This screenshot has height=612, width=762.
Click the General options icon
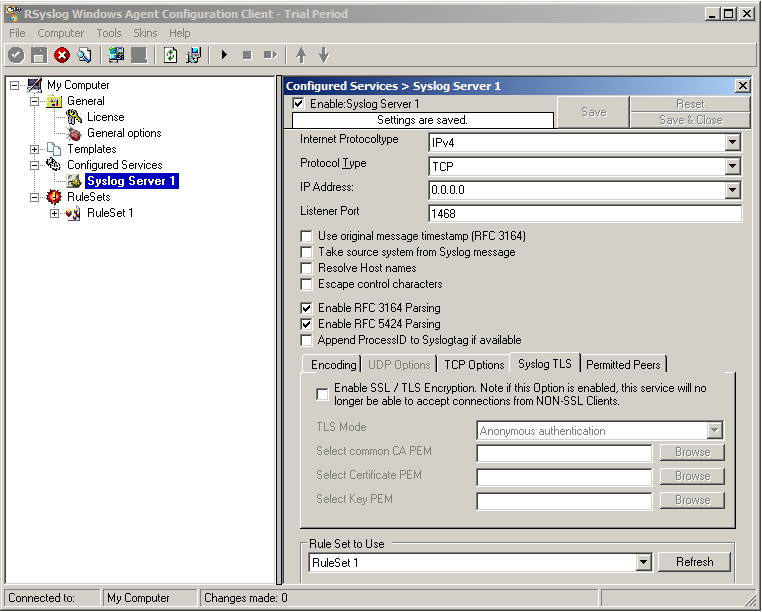coord(74,133)
